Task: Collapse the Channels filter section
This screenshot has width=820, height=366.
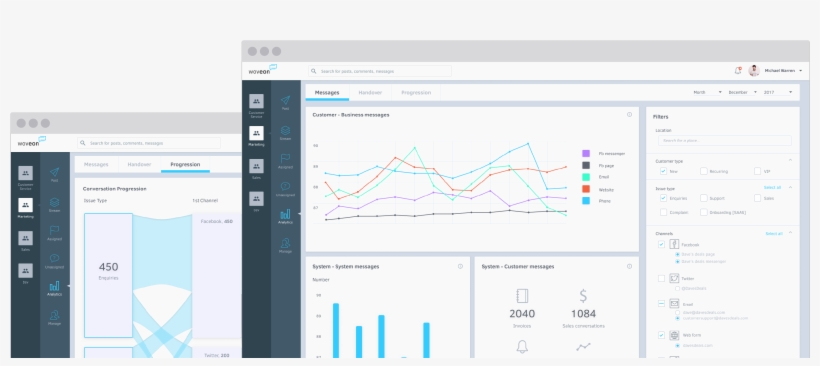Action: click(x=790, y=233)
